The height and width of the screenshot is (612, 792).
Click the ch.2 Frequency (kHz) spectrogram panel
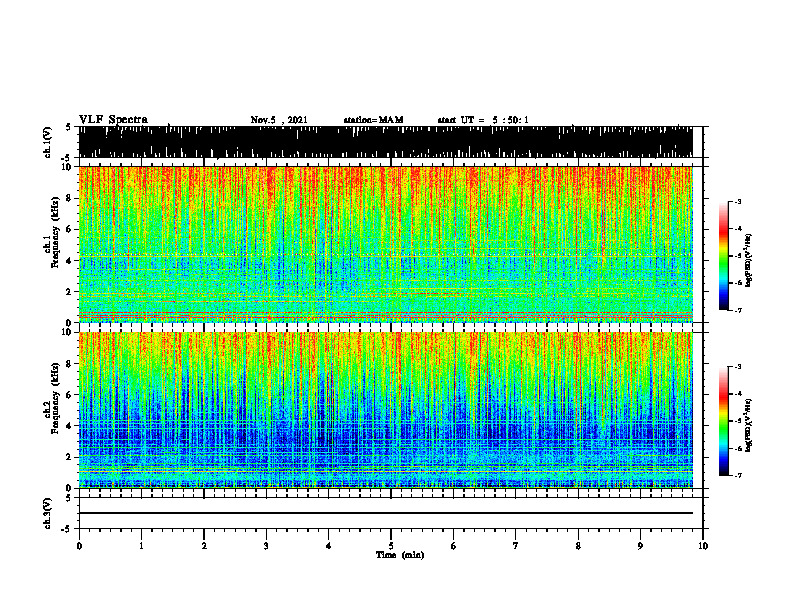(x=385, y=410)
